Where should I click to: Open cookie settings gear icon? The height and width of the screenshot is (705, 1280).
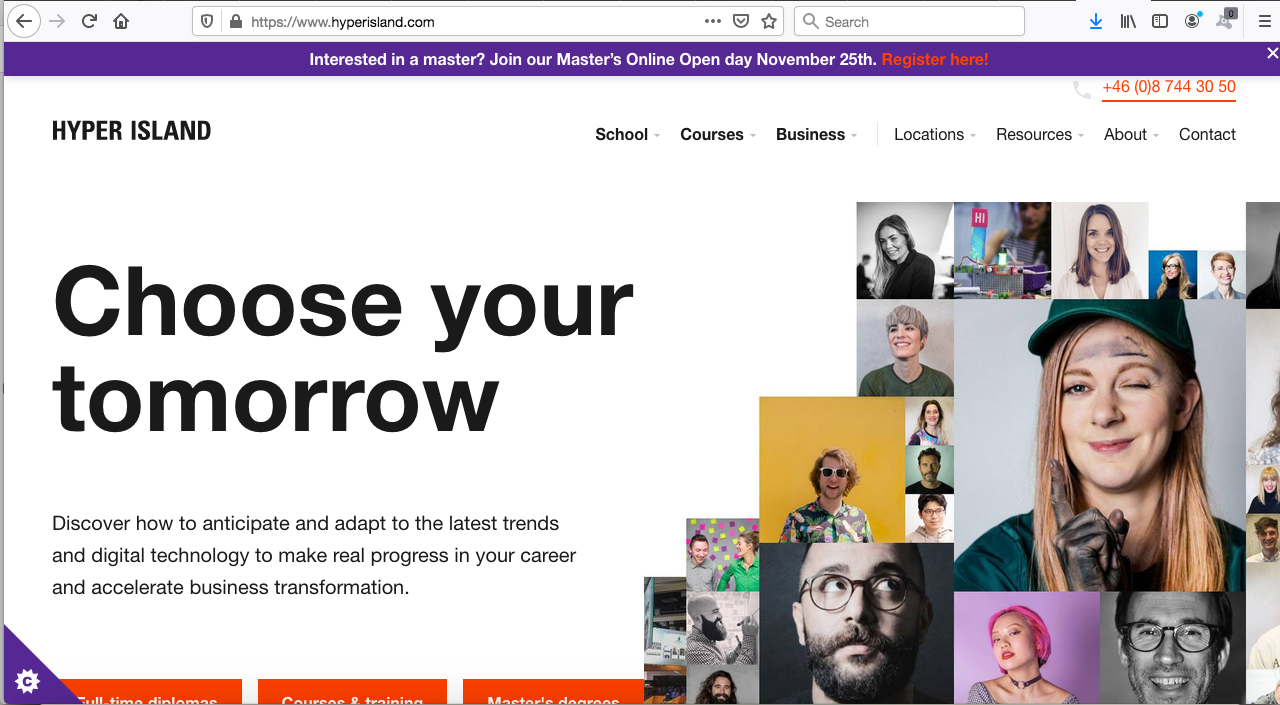pyautogui.click(x=27, y=681)
